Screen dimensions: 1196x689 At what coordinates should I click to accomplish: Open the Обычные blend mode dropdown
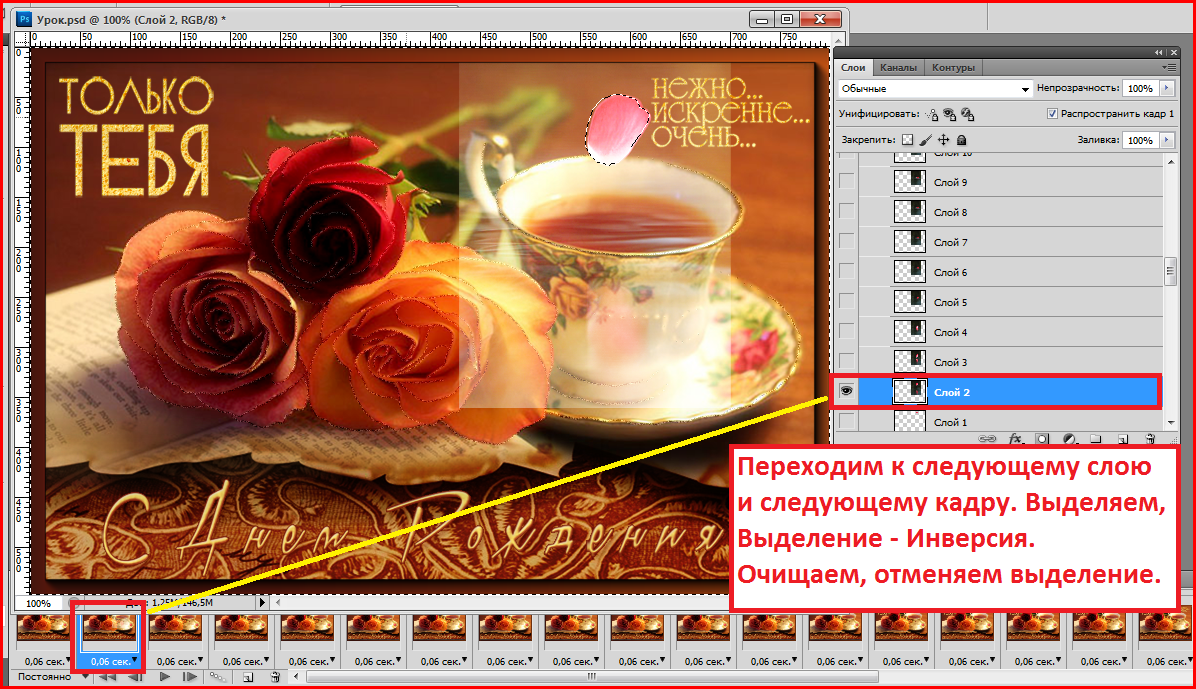click(x=935, y=89)
